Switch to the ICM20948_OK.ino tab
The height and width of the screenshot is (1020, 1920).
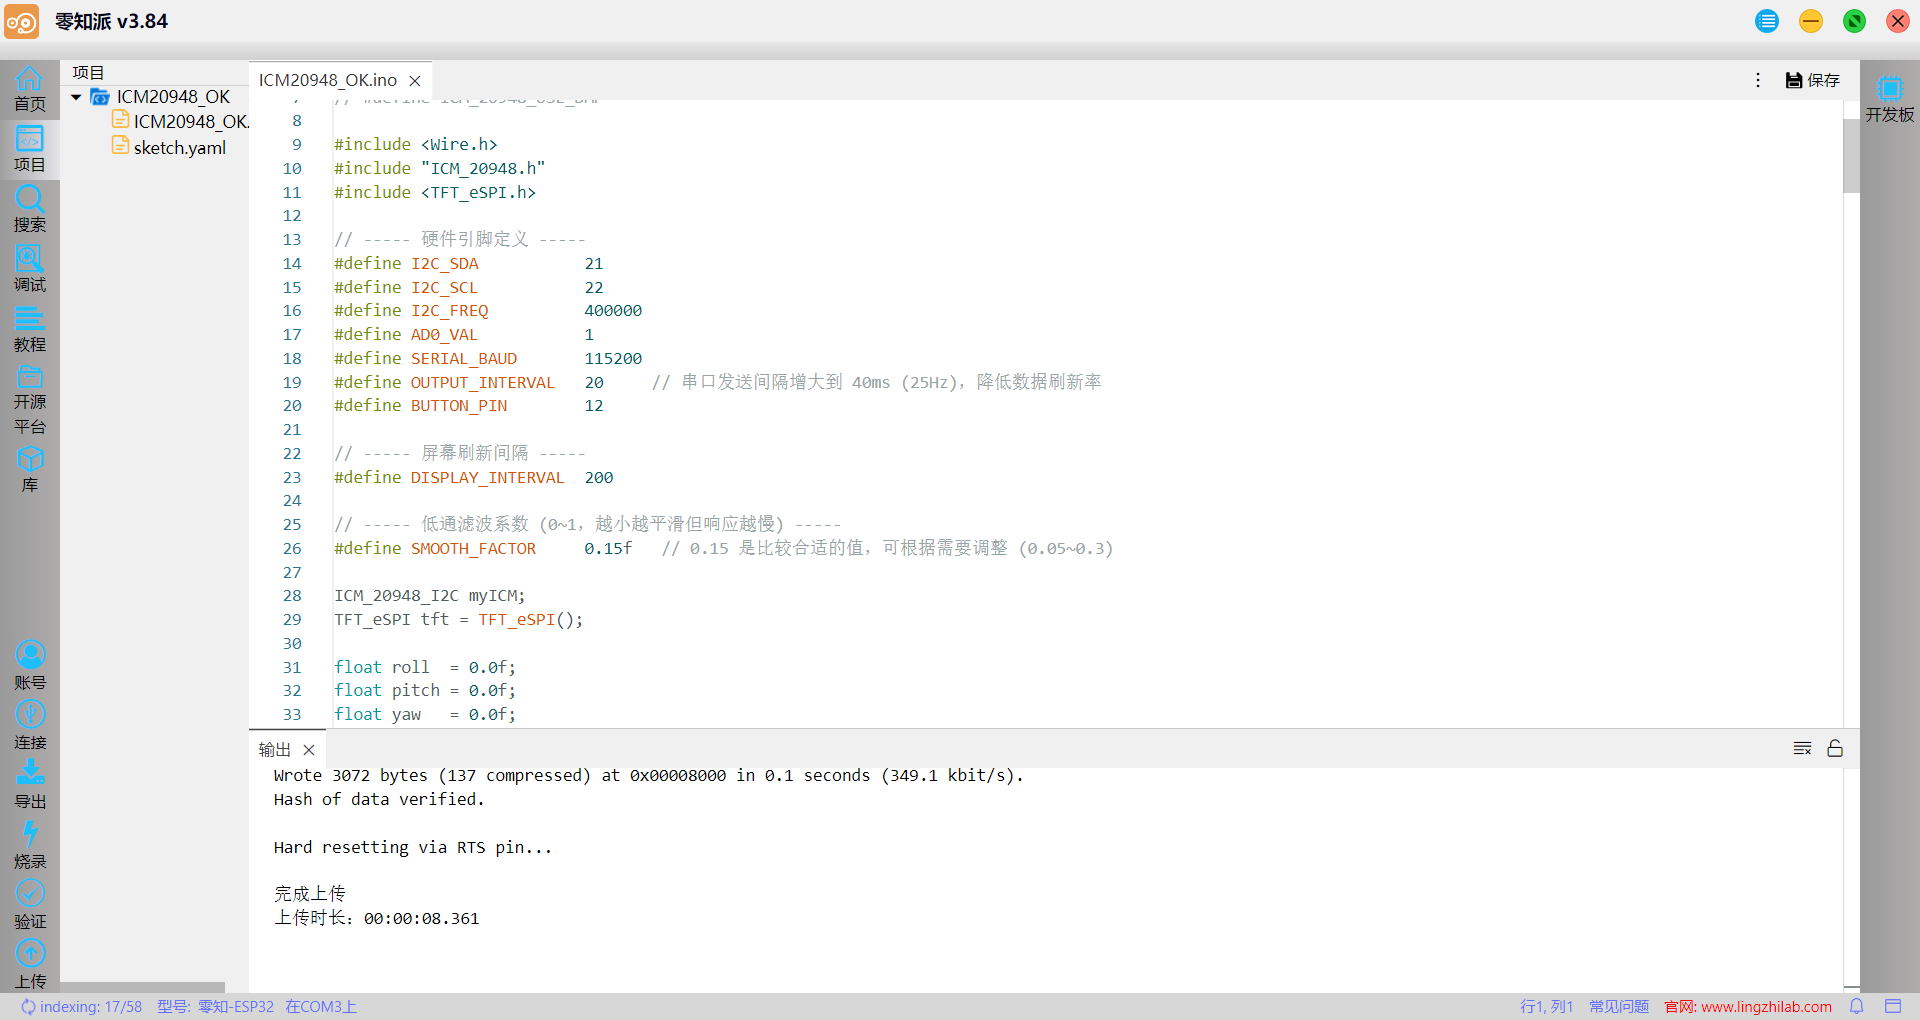click(x=328, y=80)
